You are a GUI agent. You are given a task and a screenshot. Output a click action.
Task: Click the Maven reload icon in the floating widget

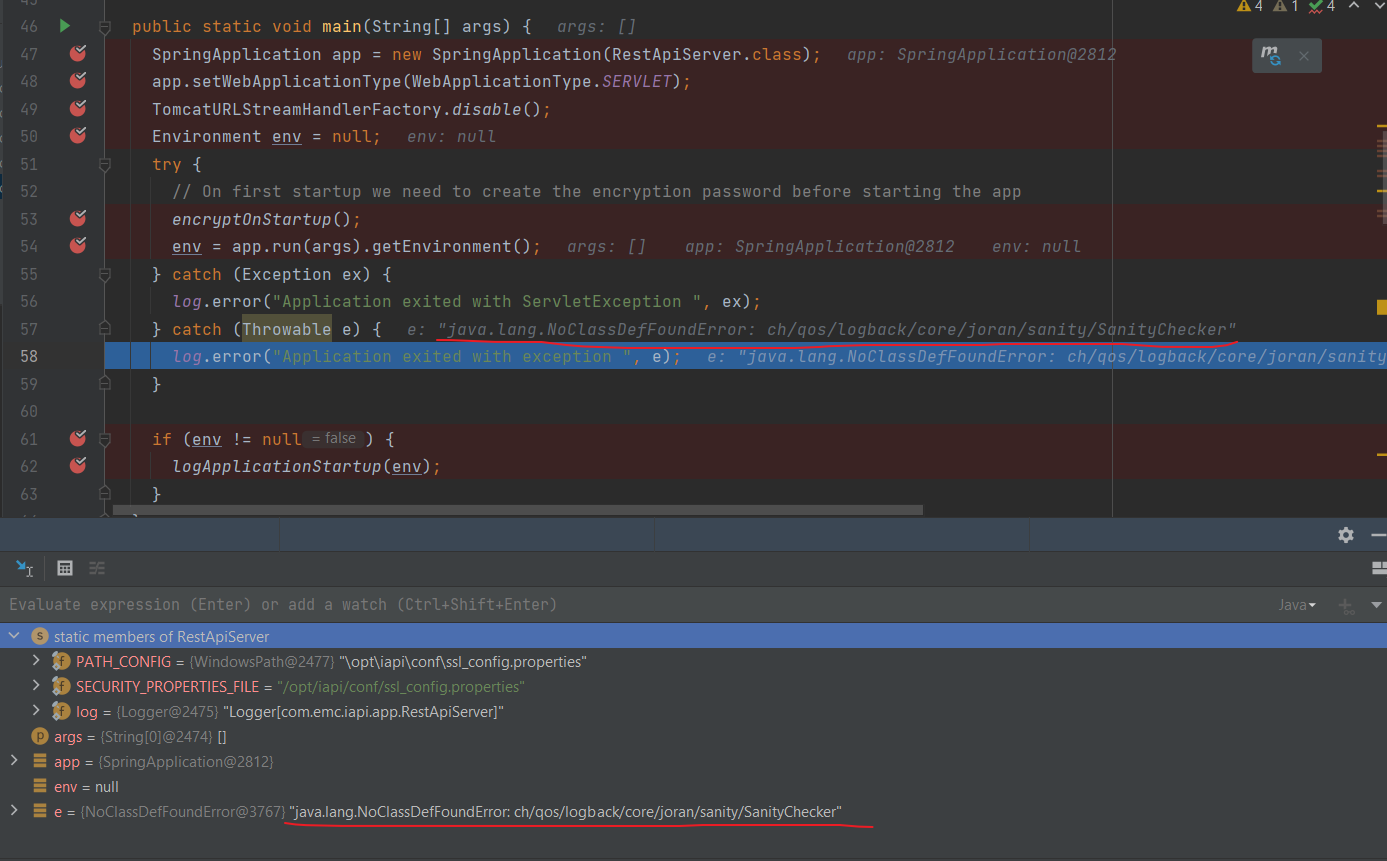coord(1270,55)
